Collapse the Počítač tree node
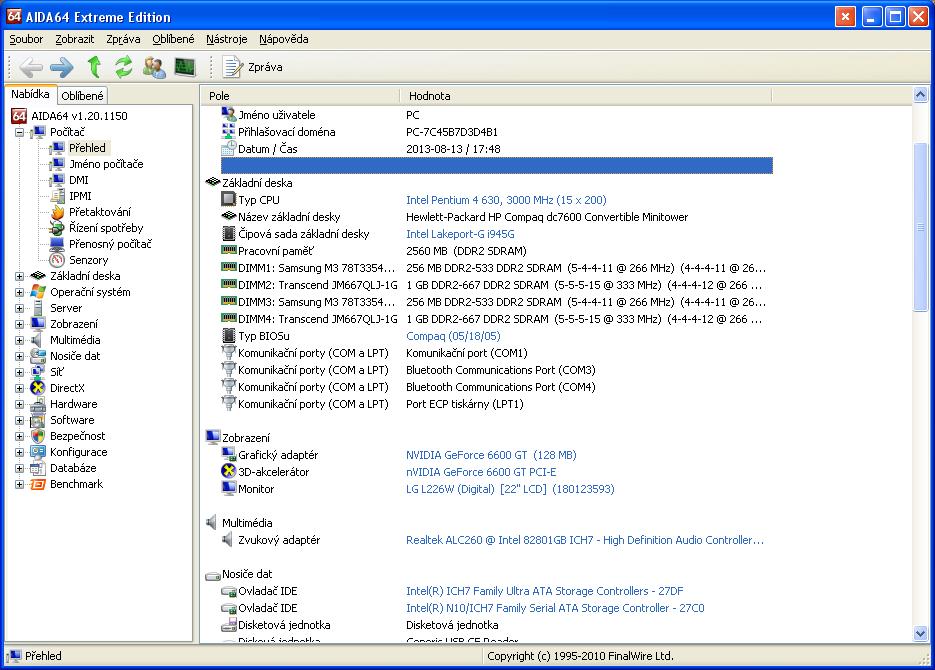Screen dimensions: 935x670 tap(20, 132)
